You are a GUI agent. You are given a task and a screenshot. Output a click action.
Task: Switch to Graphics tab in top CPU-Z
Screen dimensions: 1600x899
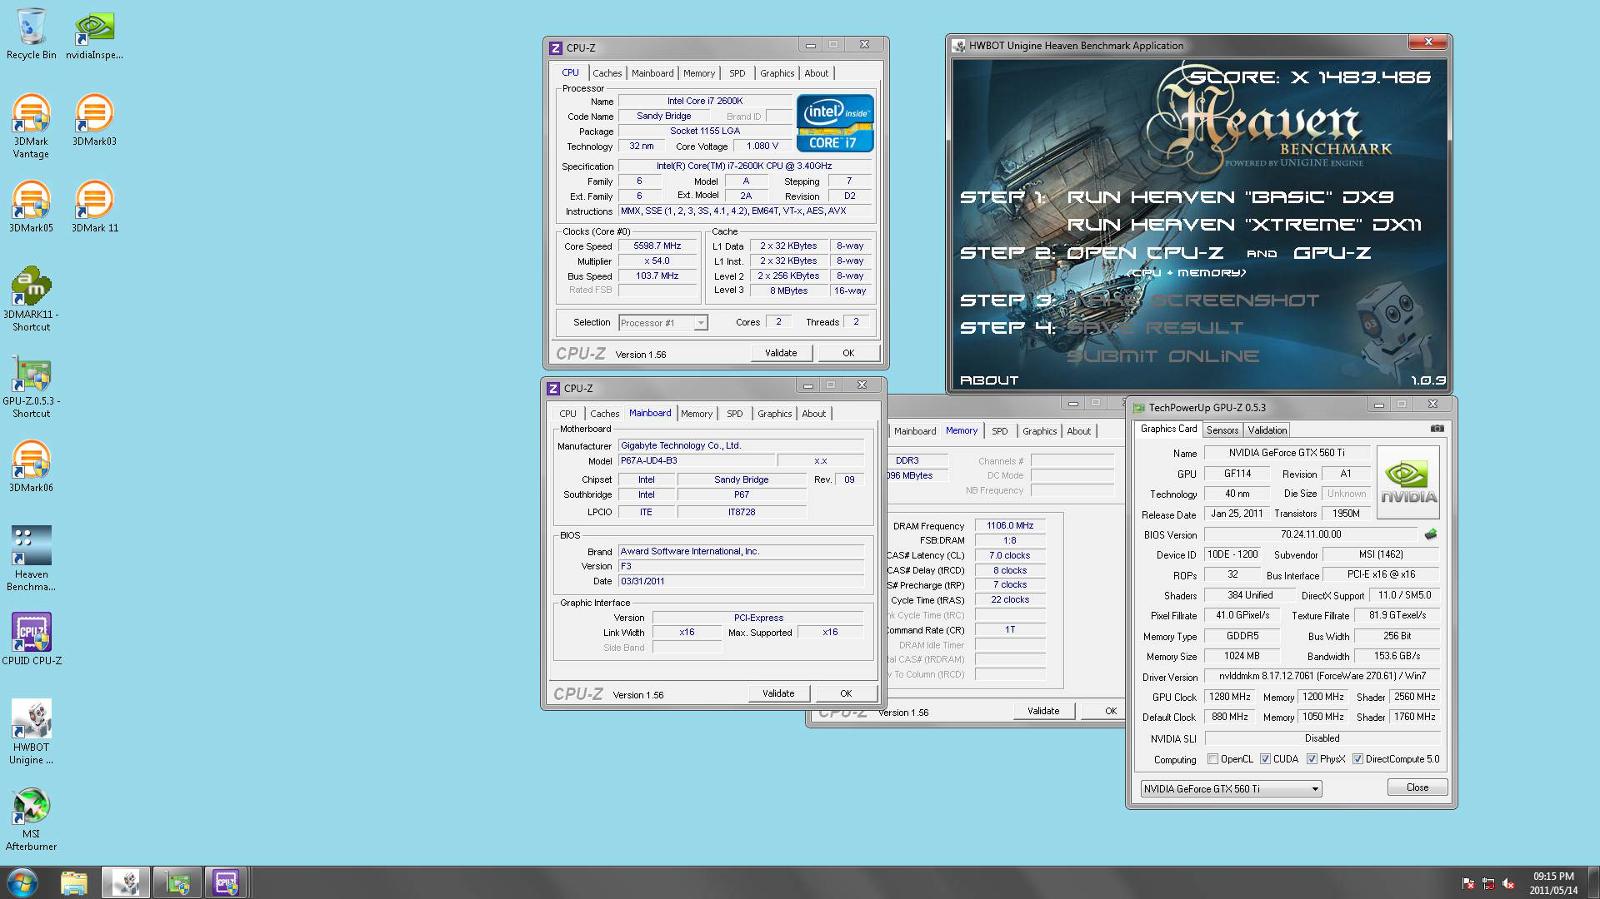click(777, 73)
